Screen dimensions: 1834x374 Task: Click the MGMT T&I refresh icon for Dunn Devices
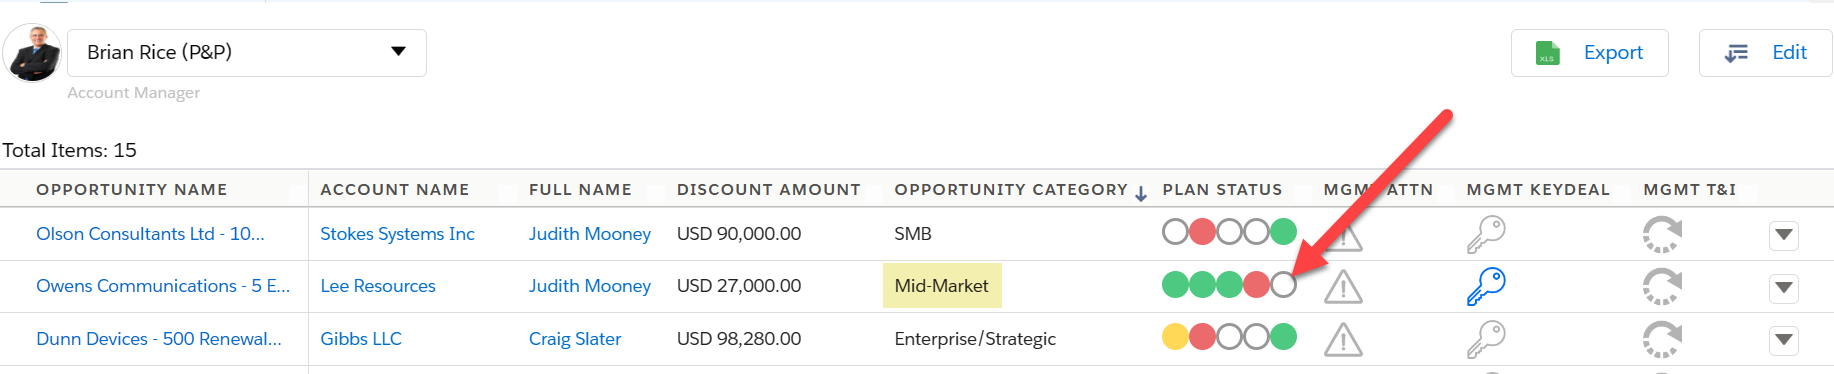pyautogui.click(x=1662, y=339)
